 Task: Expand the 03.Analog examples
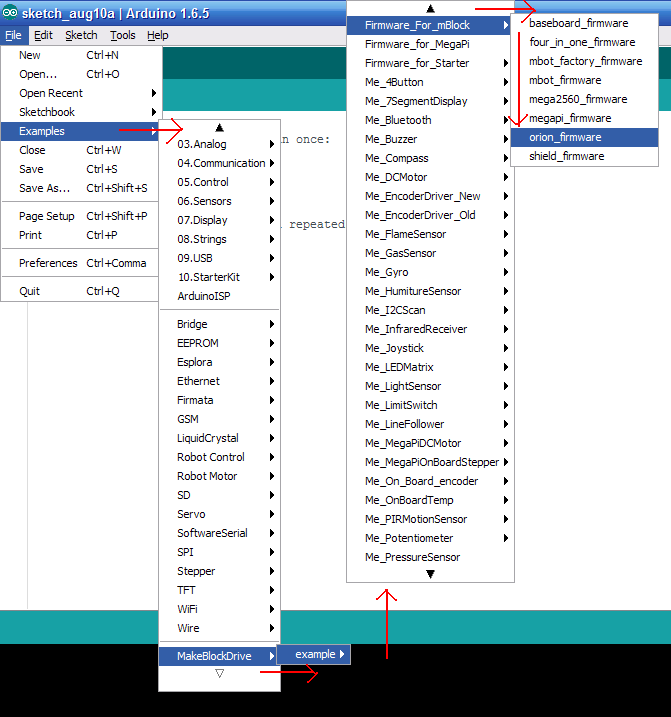[x=220, y=144]
